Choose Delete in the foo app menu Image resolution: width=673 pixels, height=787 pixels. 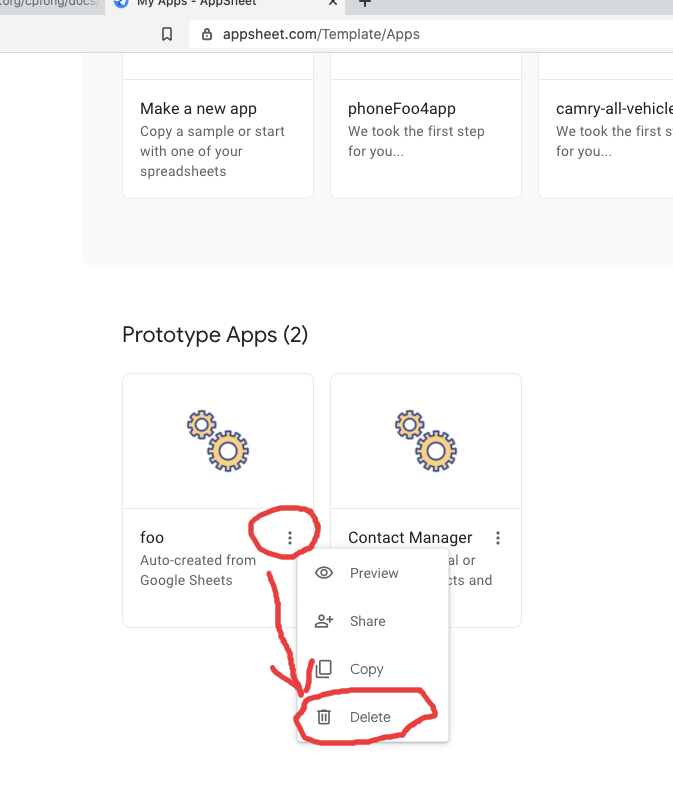(369, 717)
